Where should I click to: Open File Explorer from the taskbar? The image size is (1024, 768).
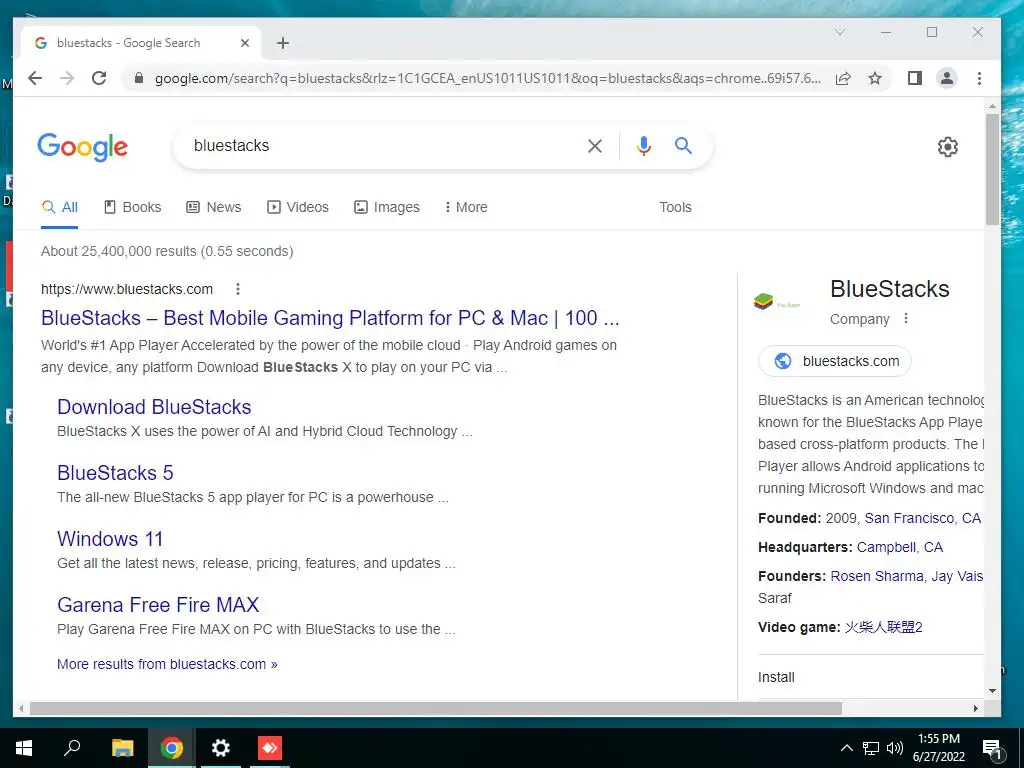[122, 748]
